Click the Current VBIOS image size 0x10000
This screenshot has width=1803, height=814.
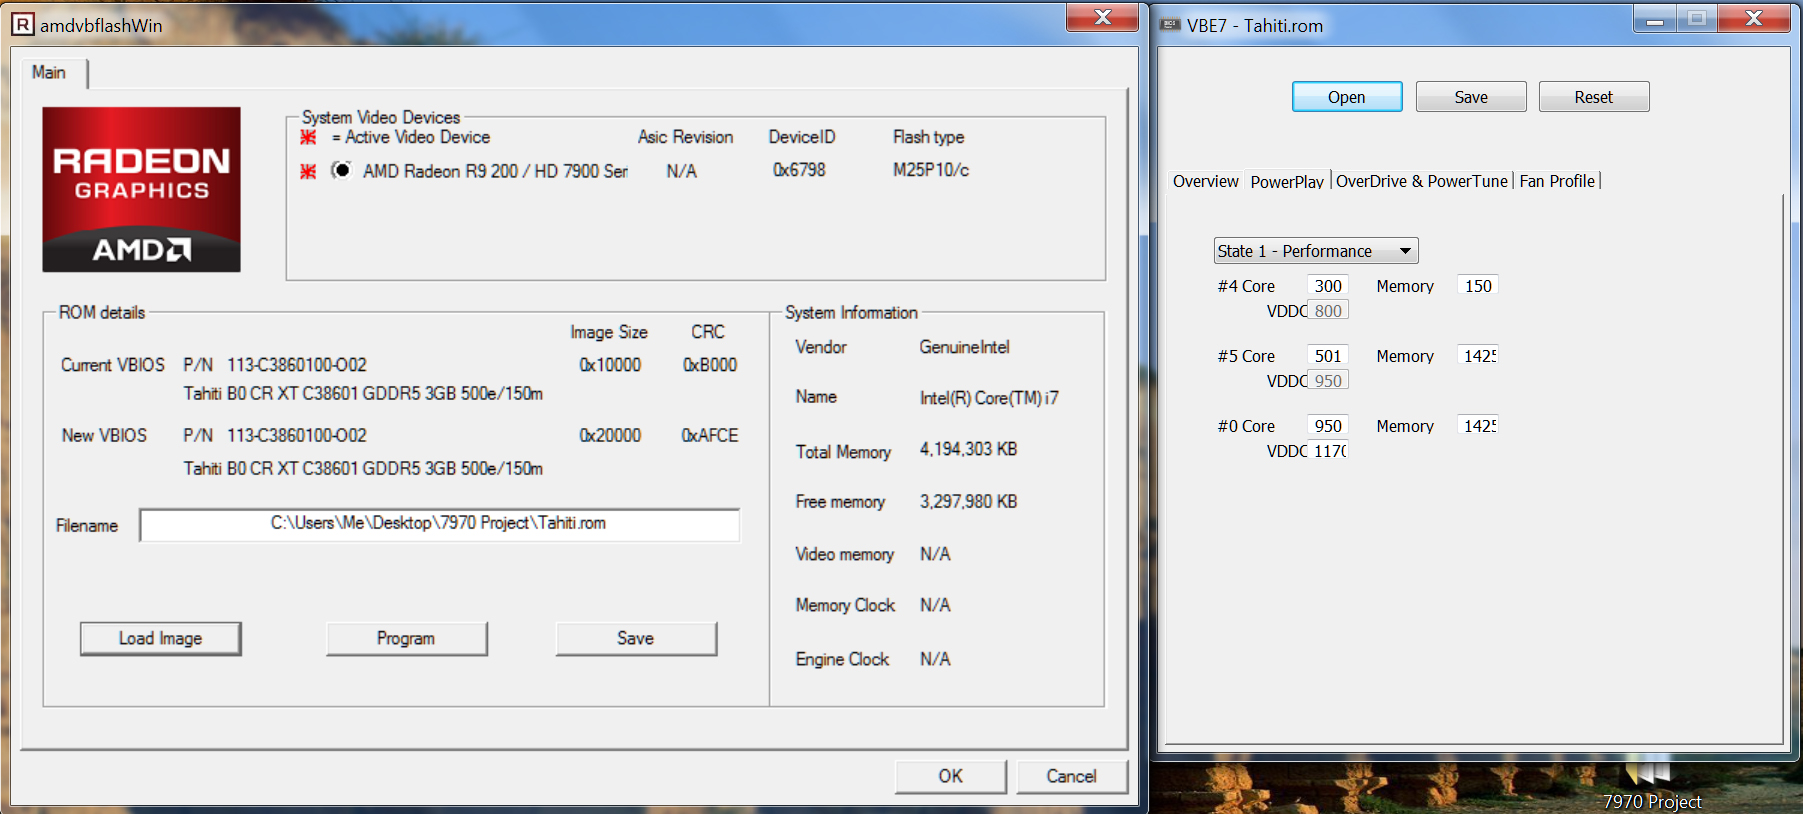pos(610,365)
